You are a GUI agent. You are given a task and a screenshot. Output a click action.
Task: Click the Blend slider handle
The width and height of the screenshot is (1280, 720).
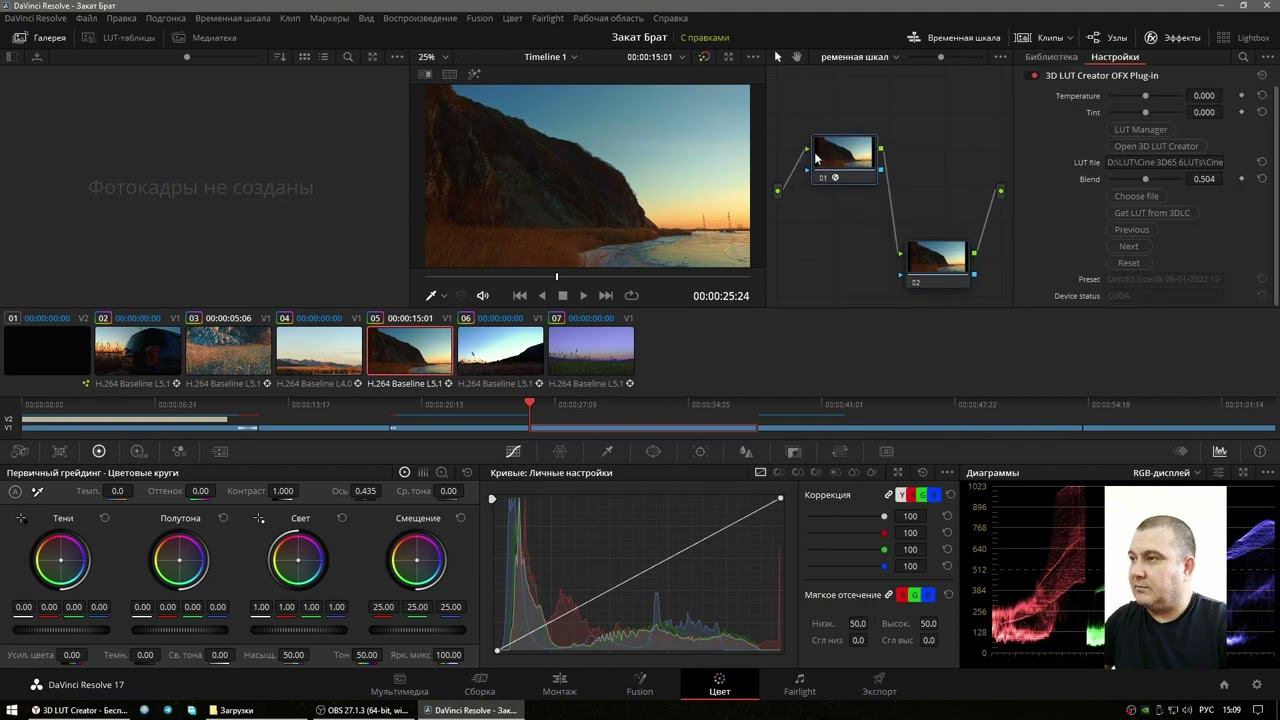1145,179
